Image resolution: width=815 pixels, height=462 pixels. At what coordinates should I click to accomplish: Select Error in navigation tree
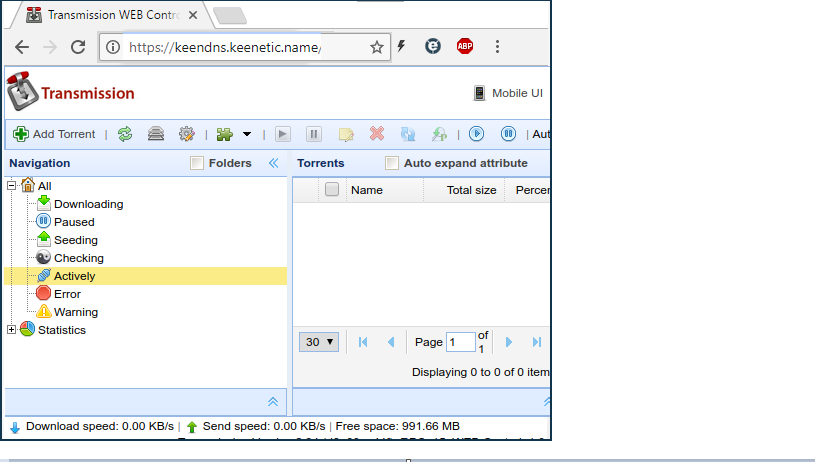point(68,294)
